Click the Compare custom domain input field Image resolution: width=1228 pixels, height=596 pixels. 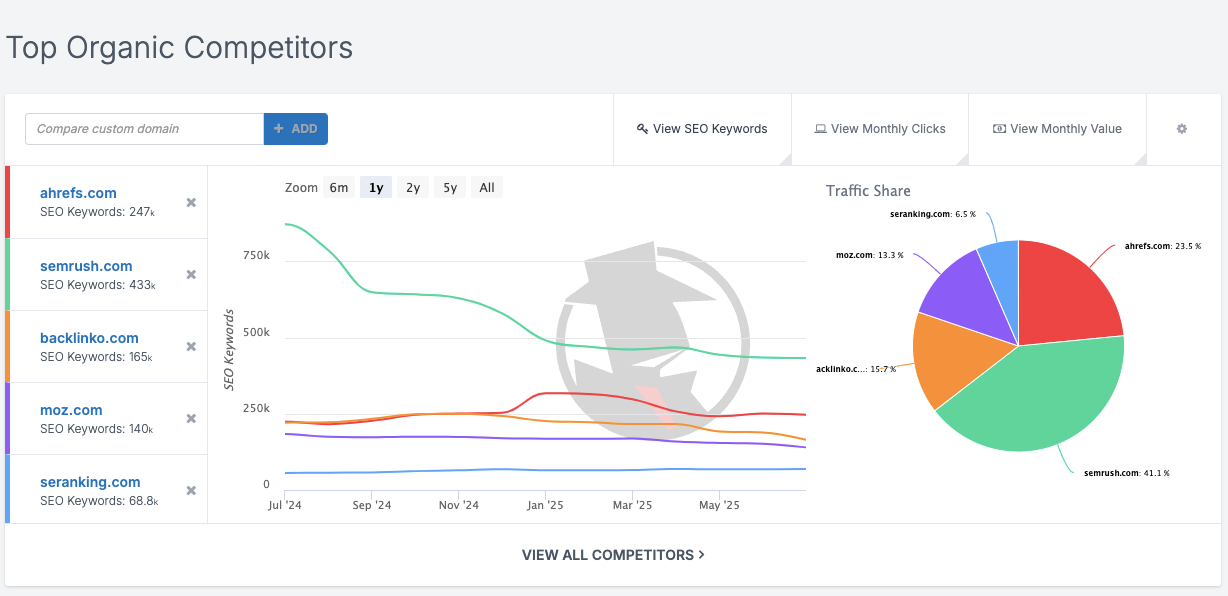pyautogui.click(x=143, y=128)
